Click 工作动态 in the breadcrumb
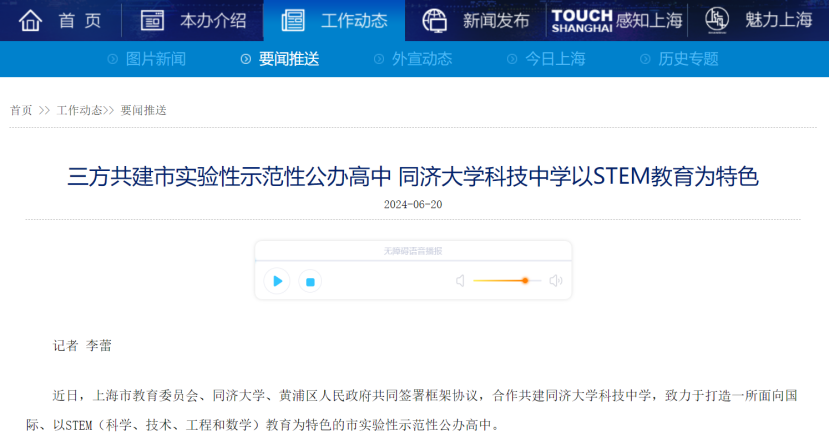The width and height of the screenshot is (830, 443). click(x=79, y=110)
